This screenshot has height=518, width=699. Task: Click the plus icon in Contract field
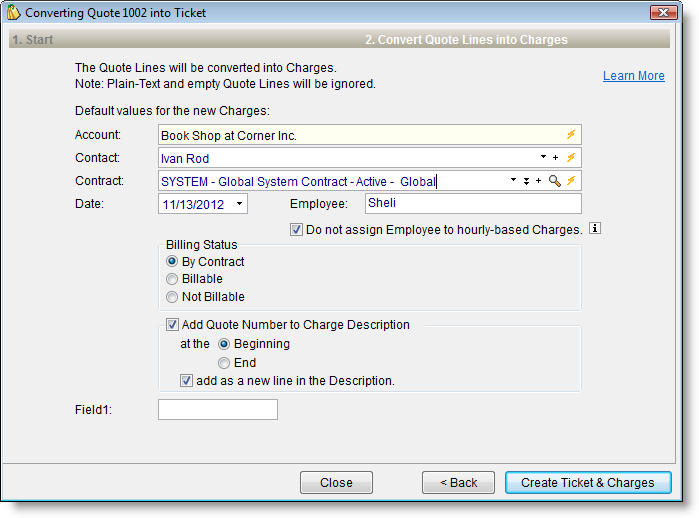(538, 181)
